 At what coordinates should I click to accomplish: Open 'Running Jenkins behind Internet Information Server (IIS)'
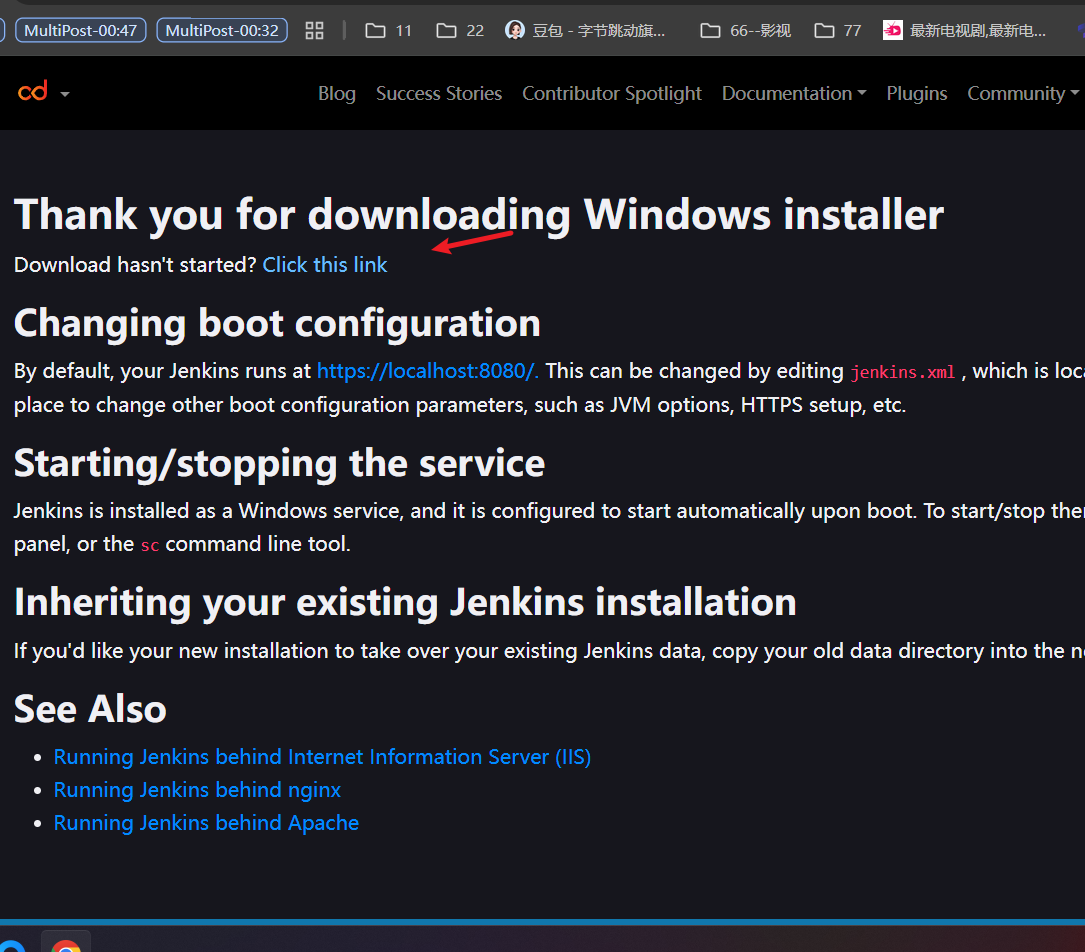point(322,757)
